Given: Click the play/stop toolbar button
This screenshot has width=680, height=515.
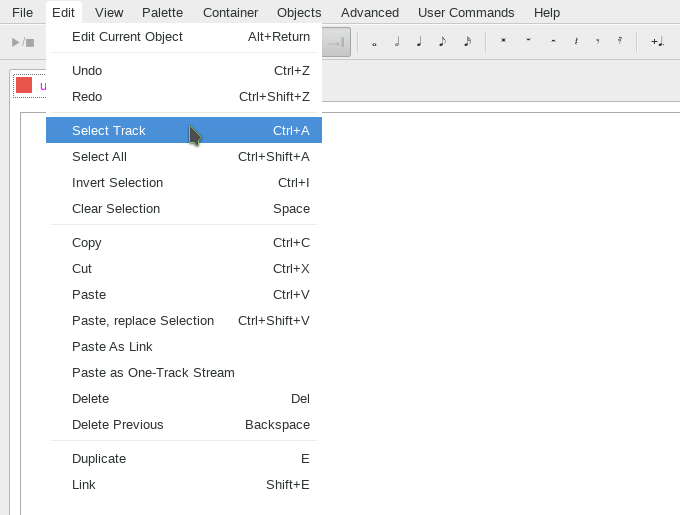Looking at the screenshot, I should tap(23, 42).
